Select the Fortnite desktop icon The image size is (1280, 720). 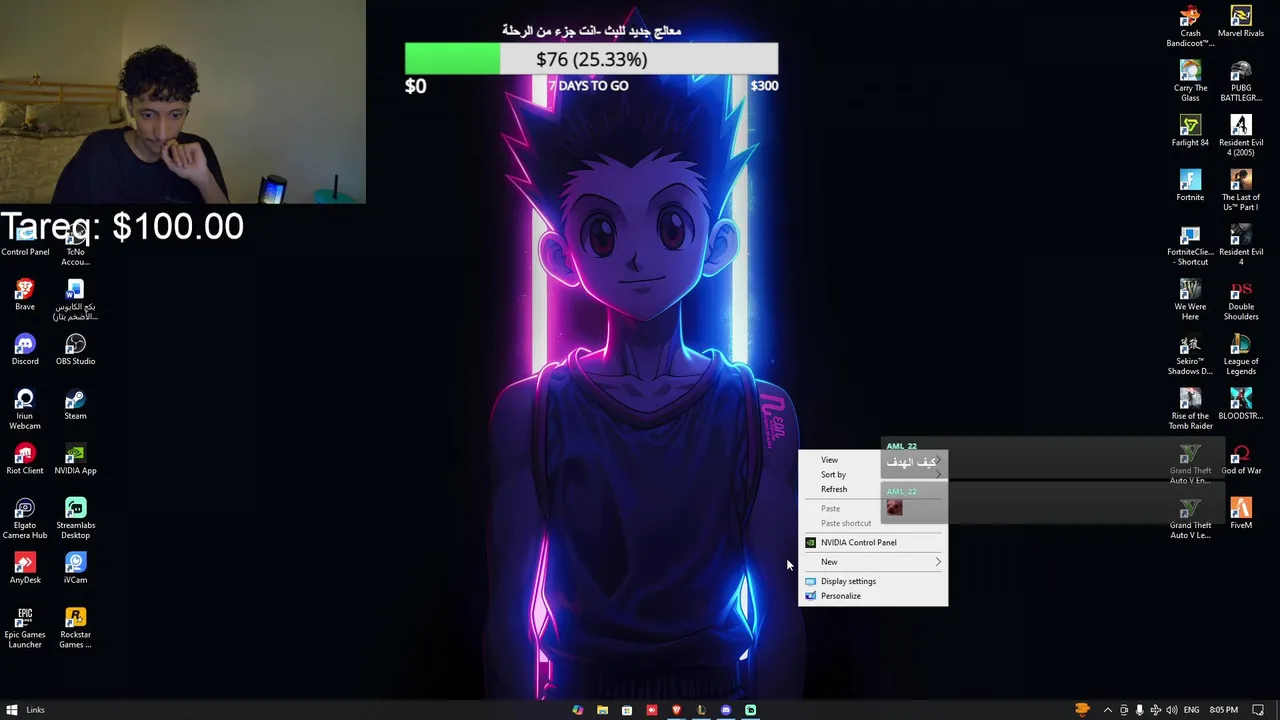(1190, 186)
